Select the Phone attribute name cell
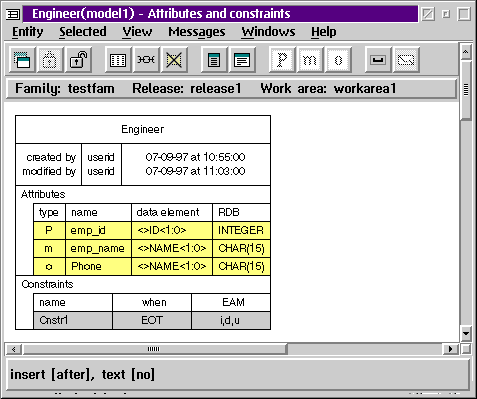This screenshot has width=477, height=399. [x=98, y=267]
